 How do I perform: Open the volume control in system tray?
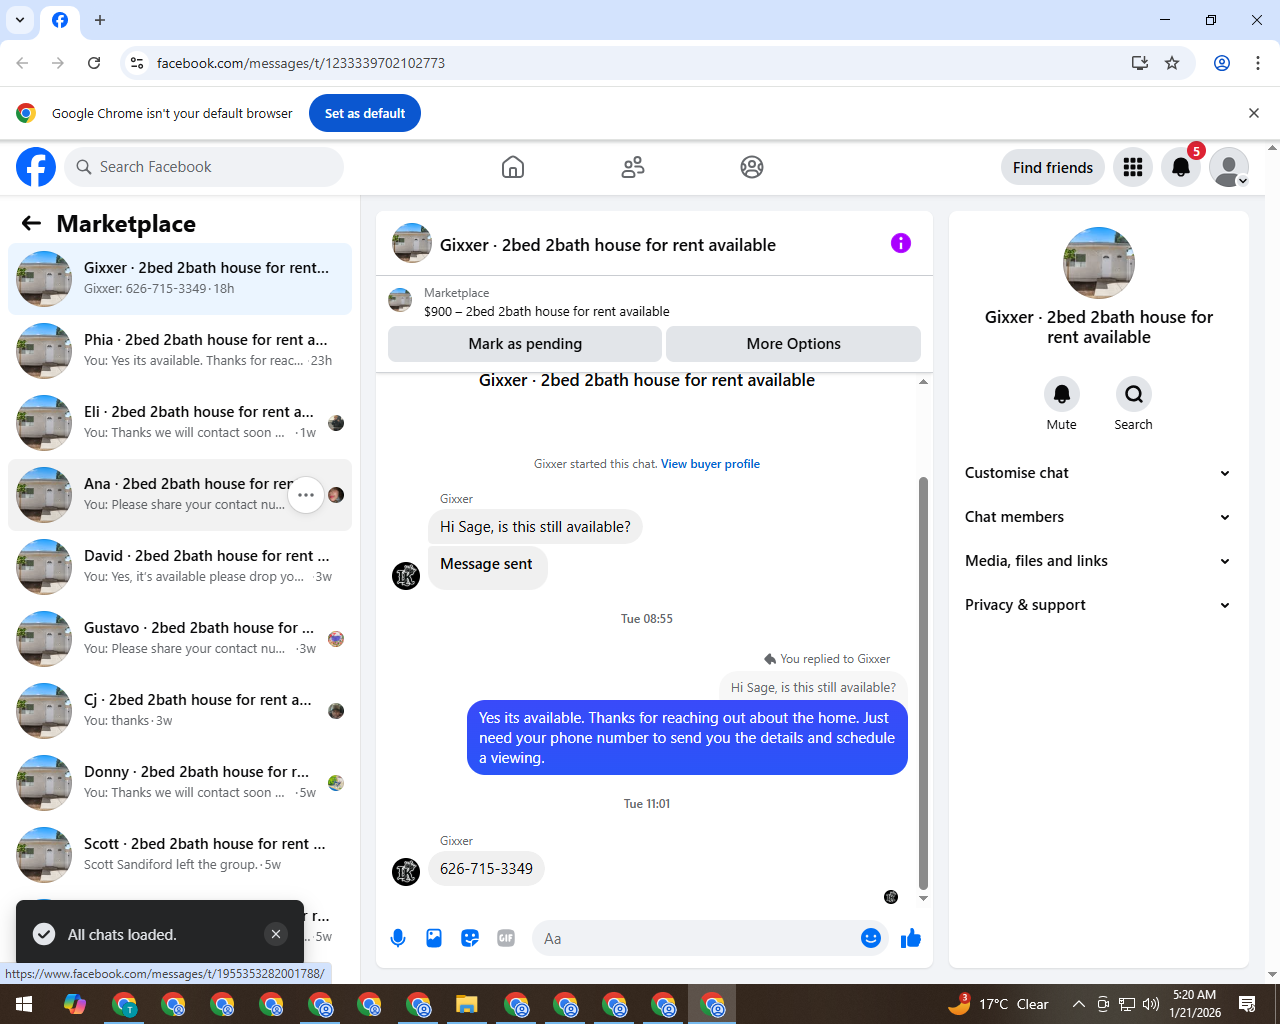pos(1151,1004)
